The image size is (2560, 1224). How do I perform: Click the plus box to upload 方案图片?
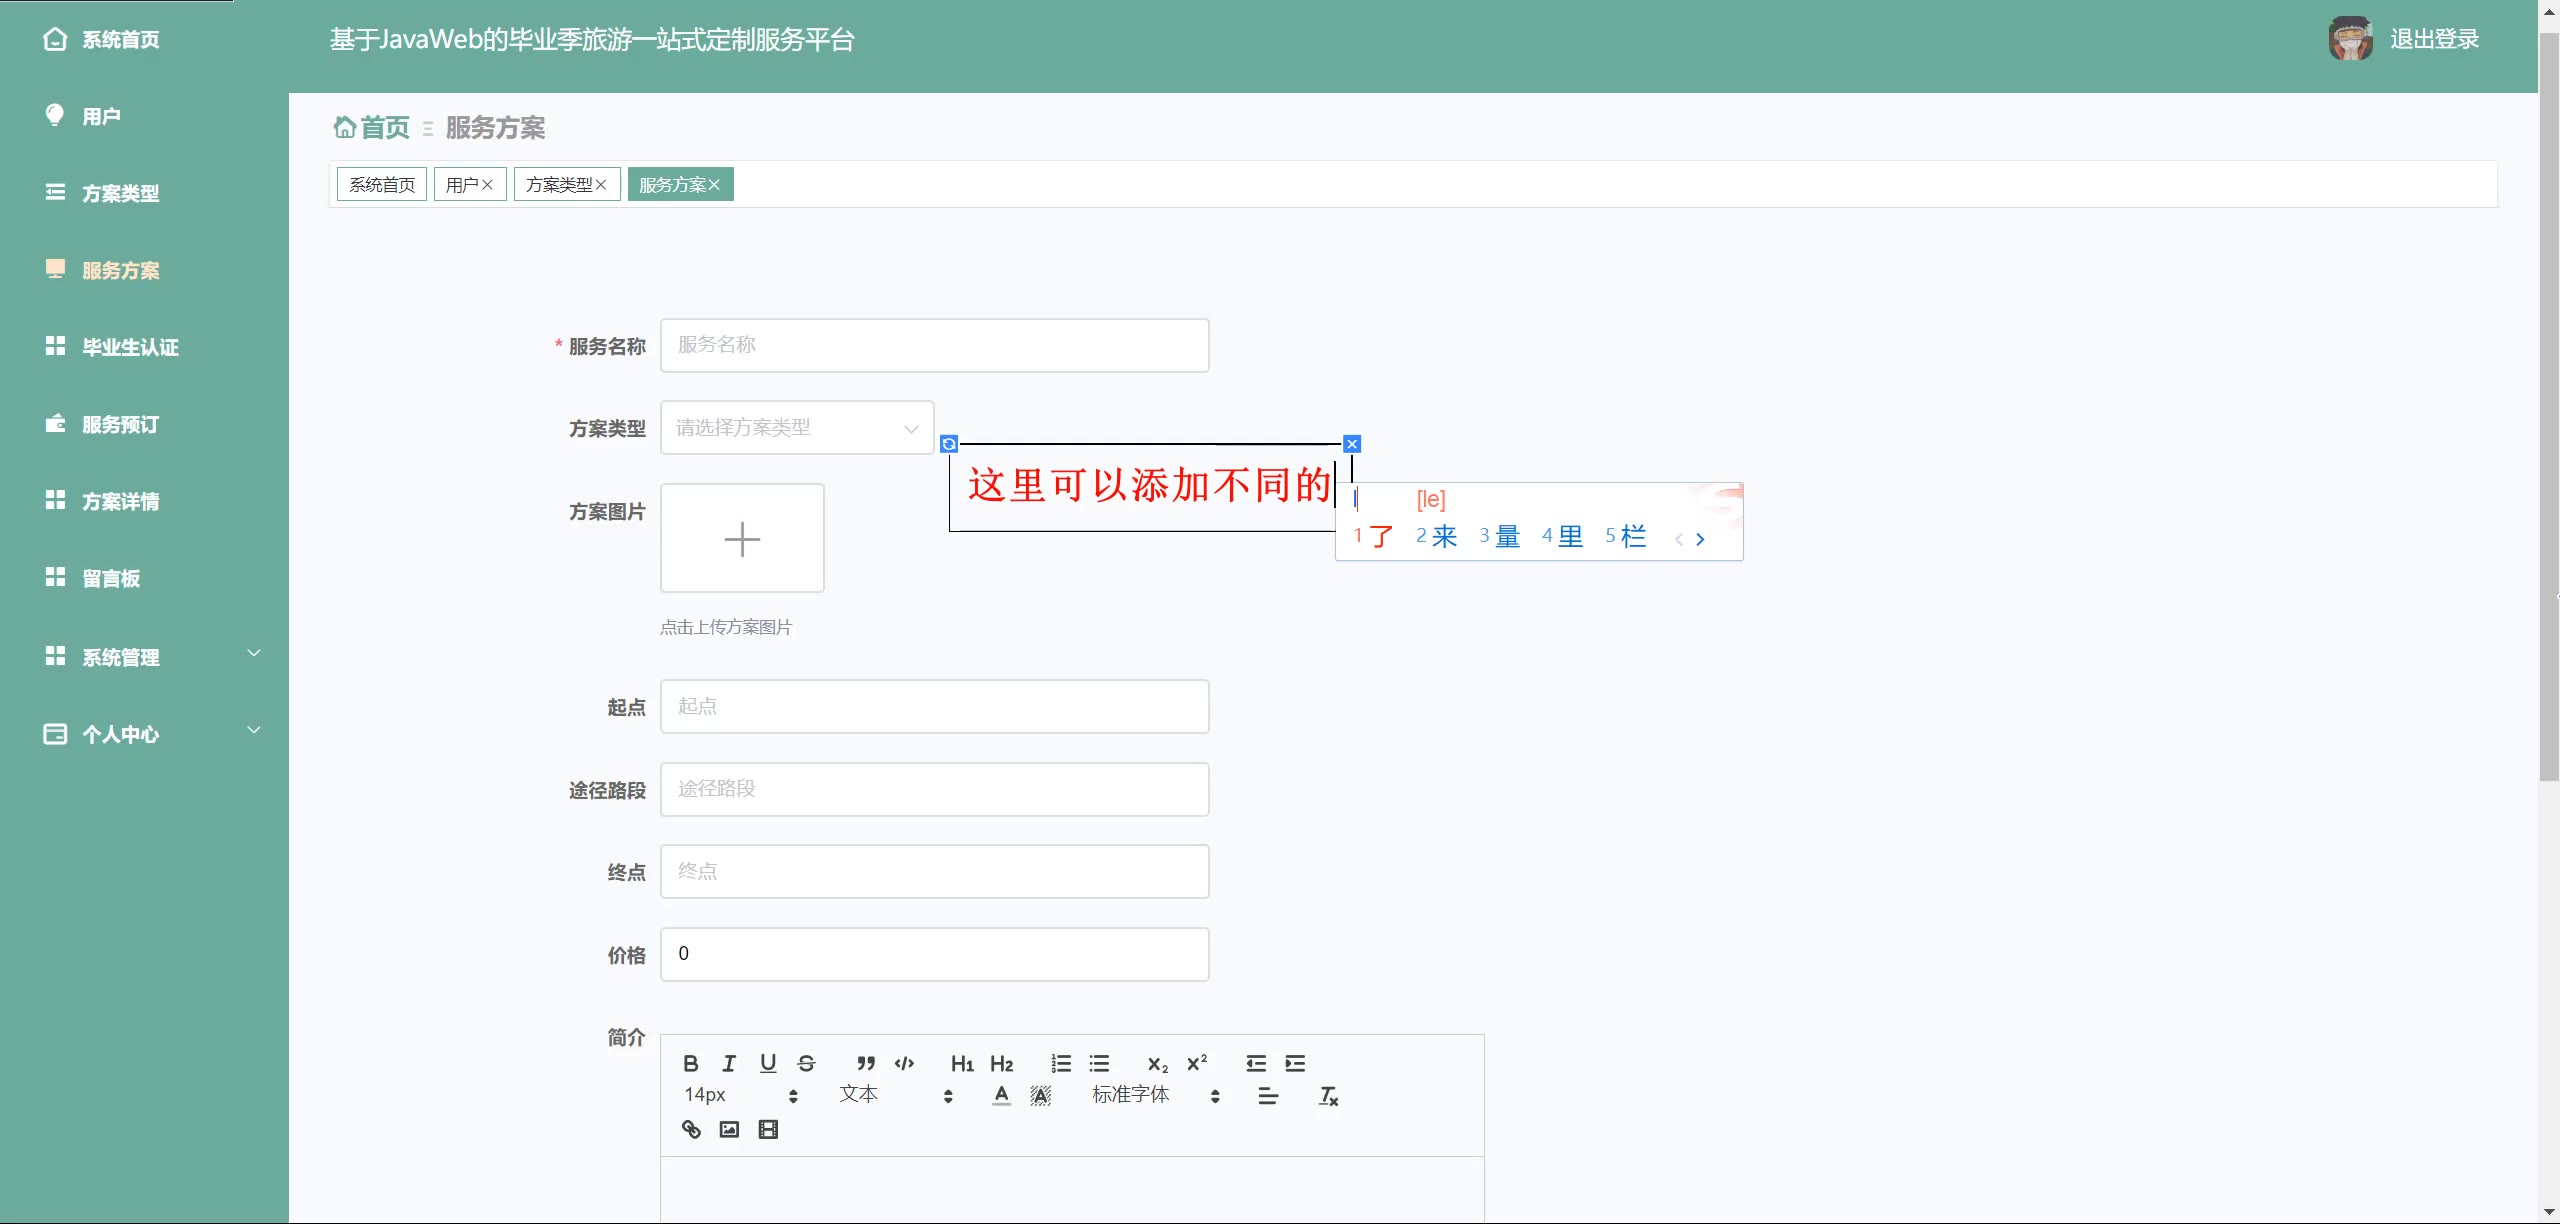[x=742, y=539]
